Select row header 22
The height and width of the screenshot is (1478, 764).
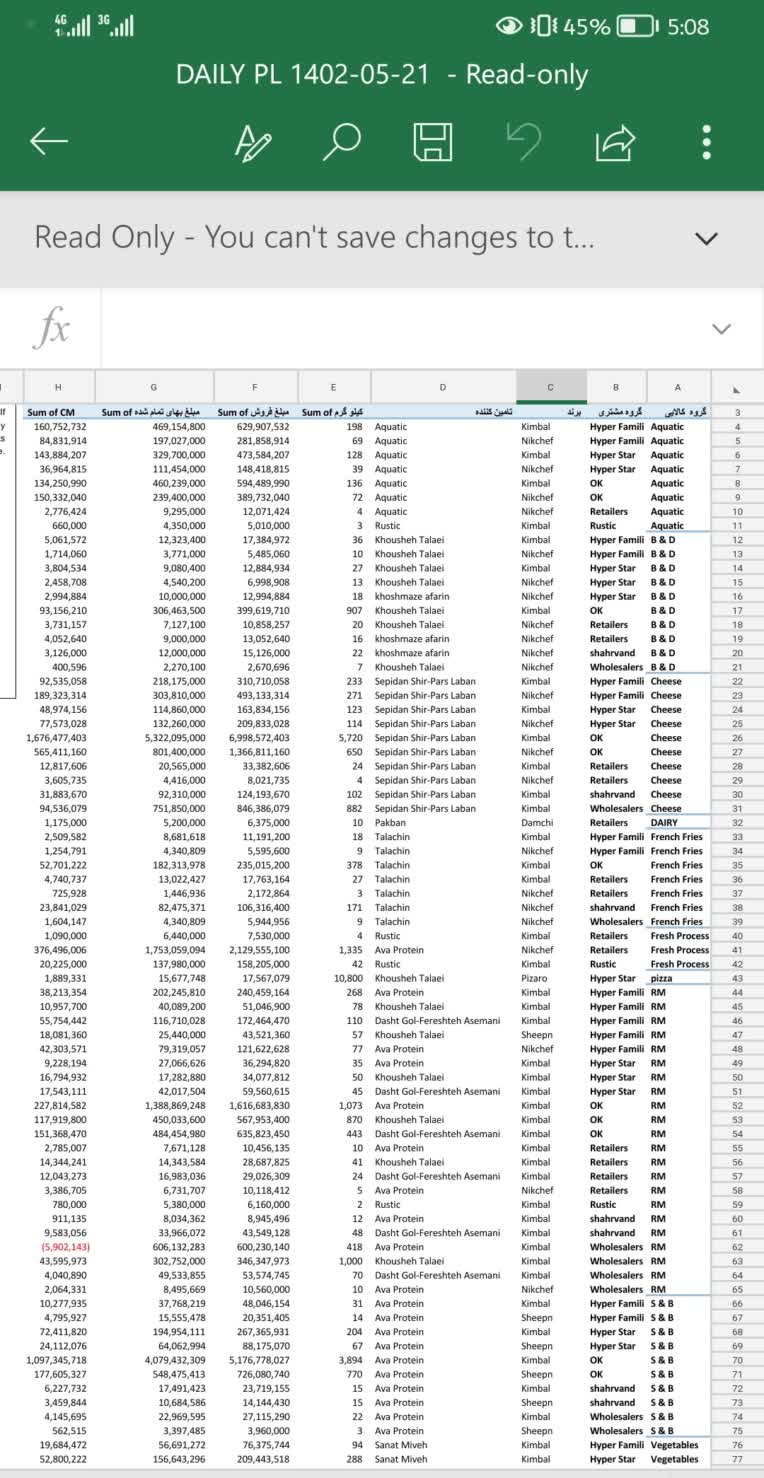(737, 681)
